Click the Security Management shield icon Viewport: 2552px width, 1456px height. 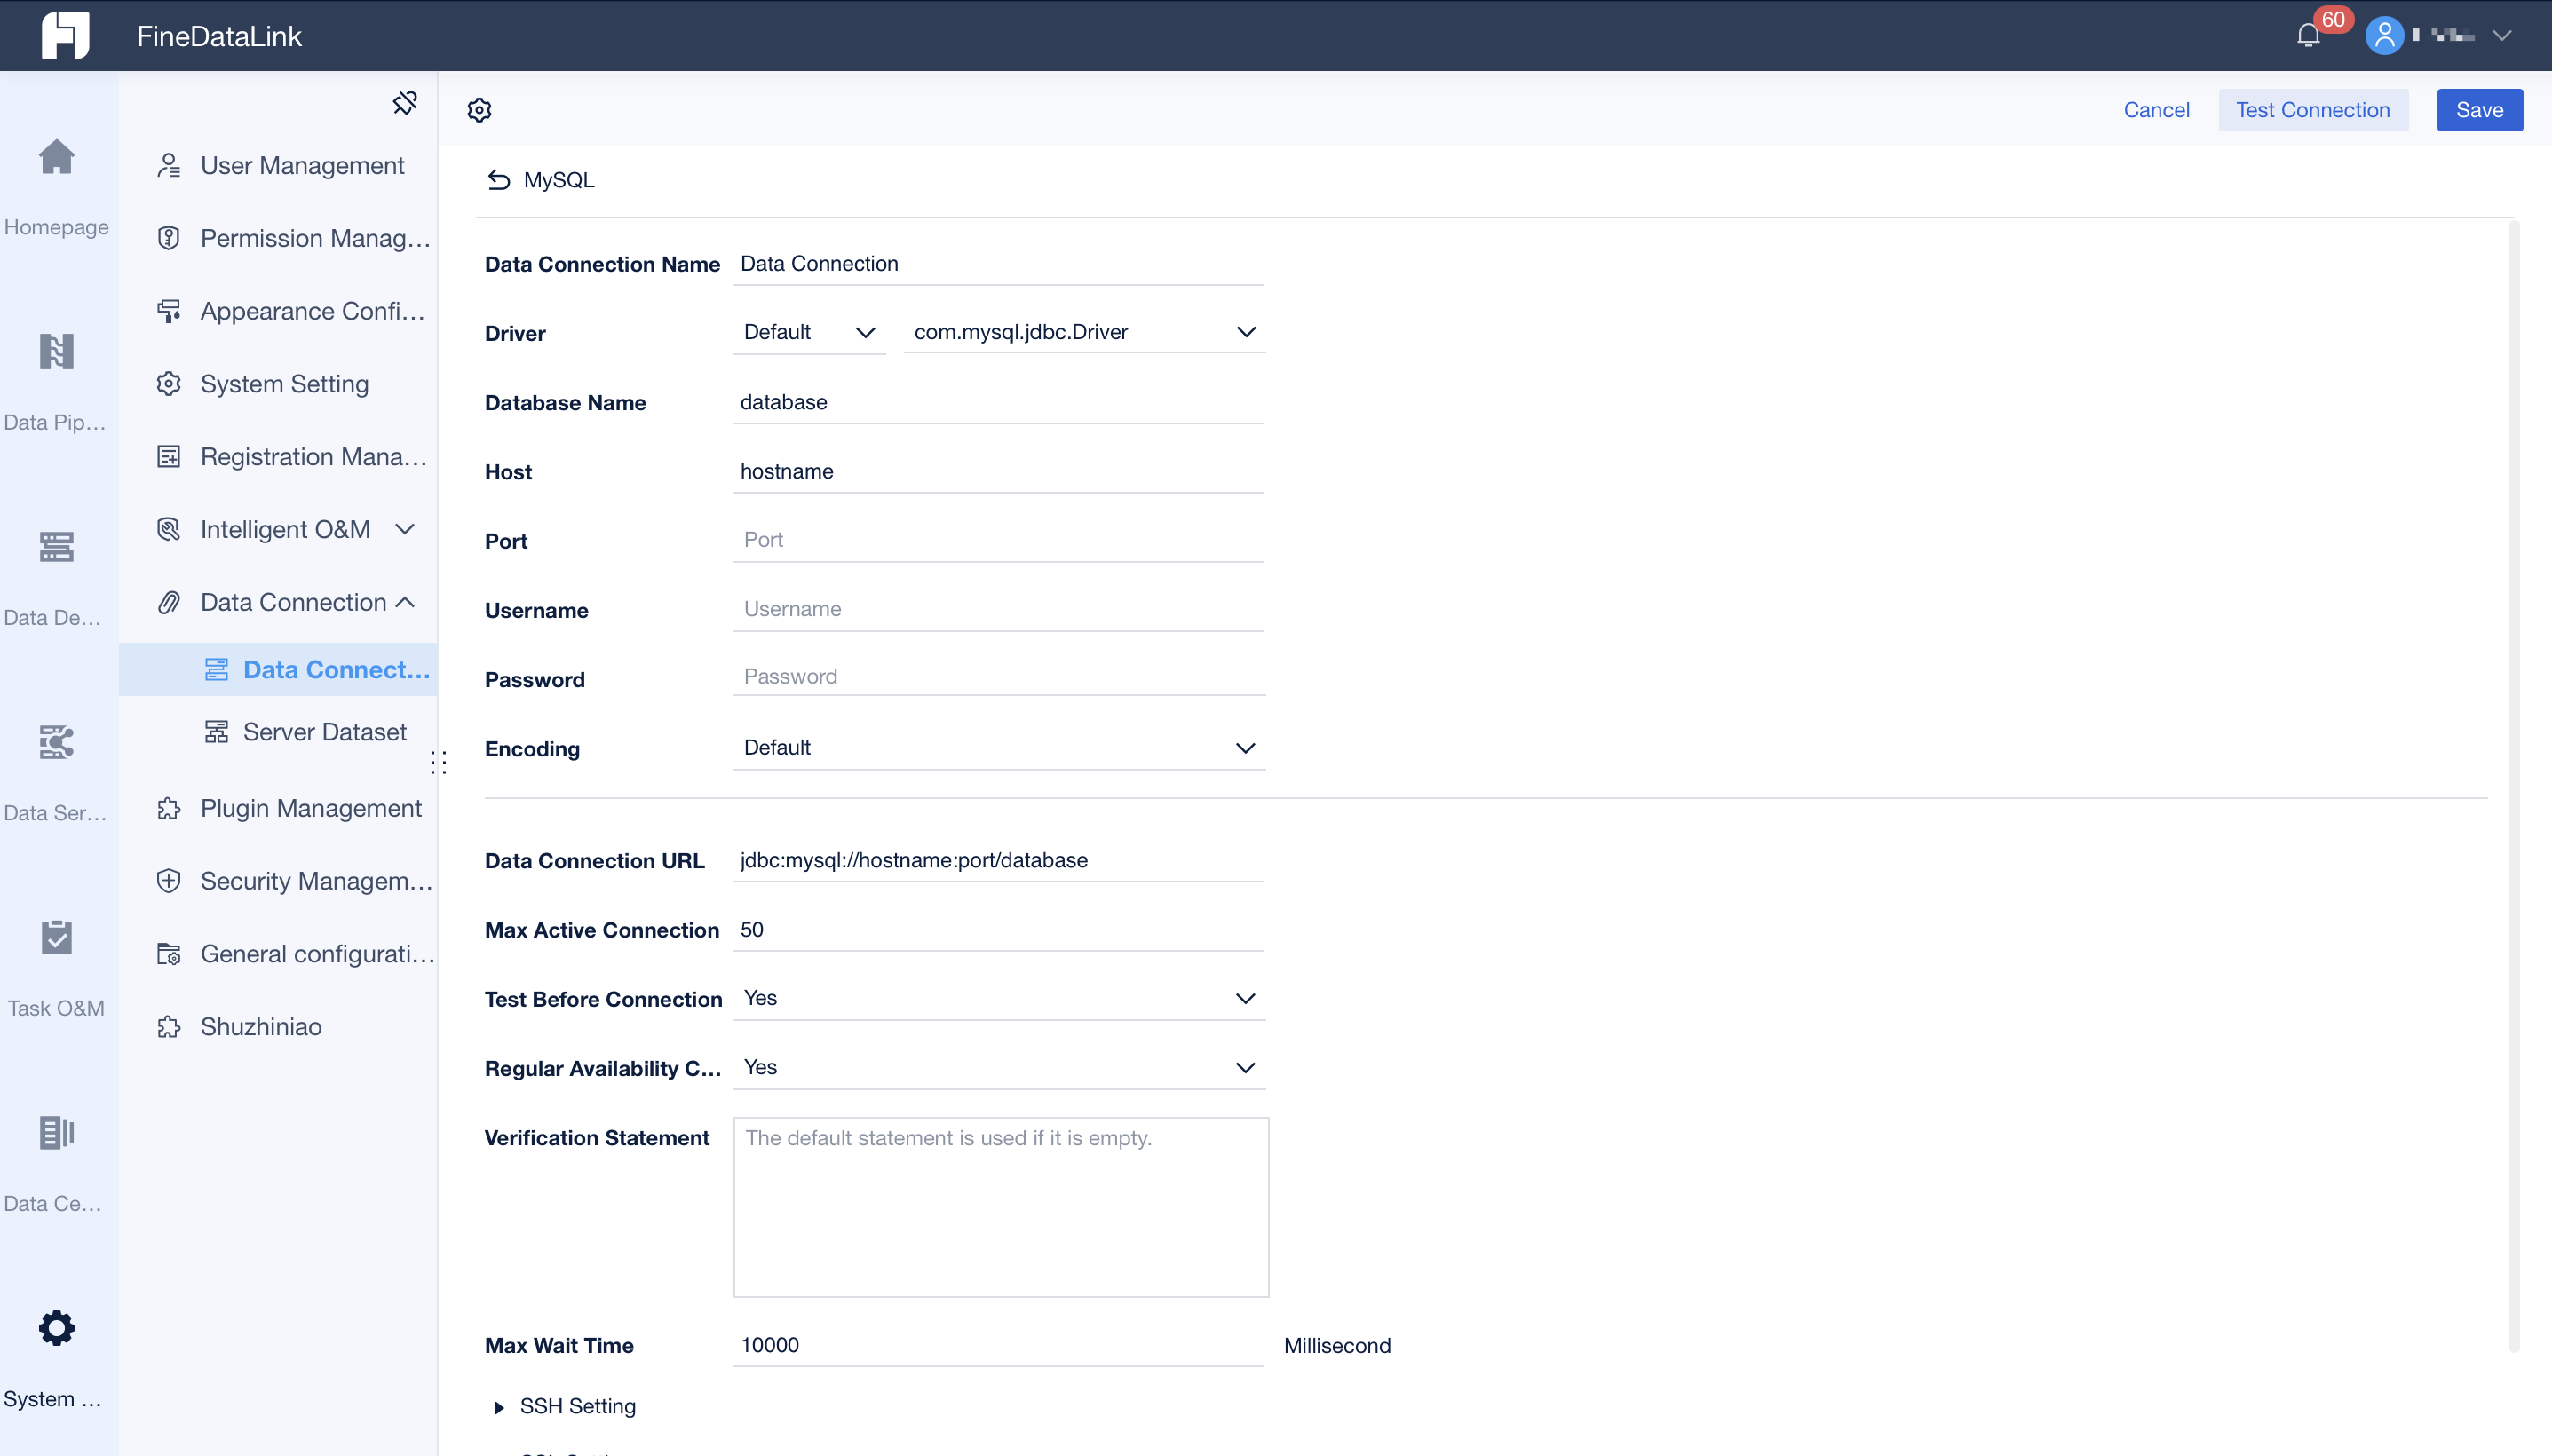[x=169, y=881]
